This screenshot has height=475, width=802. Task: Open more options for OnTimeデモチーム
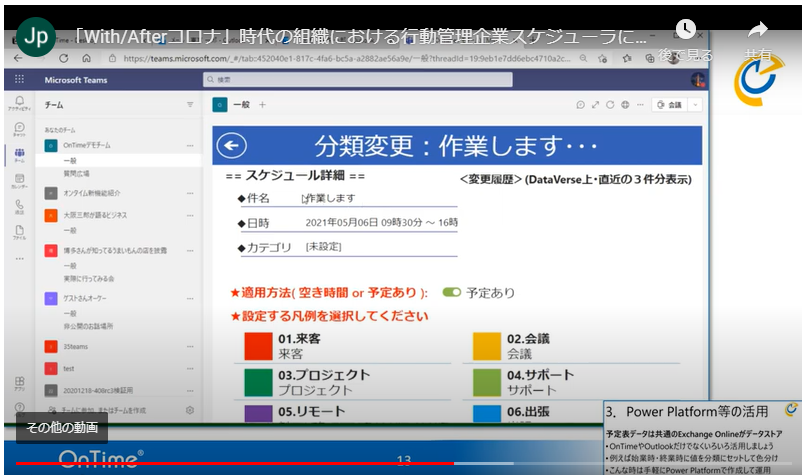point(190,146)
